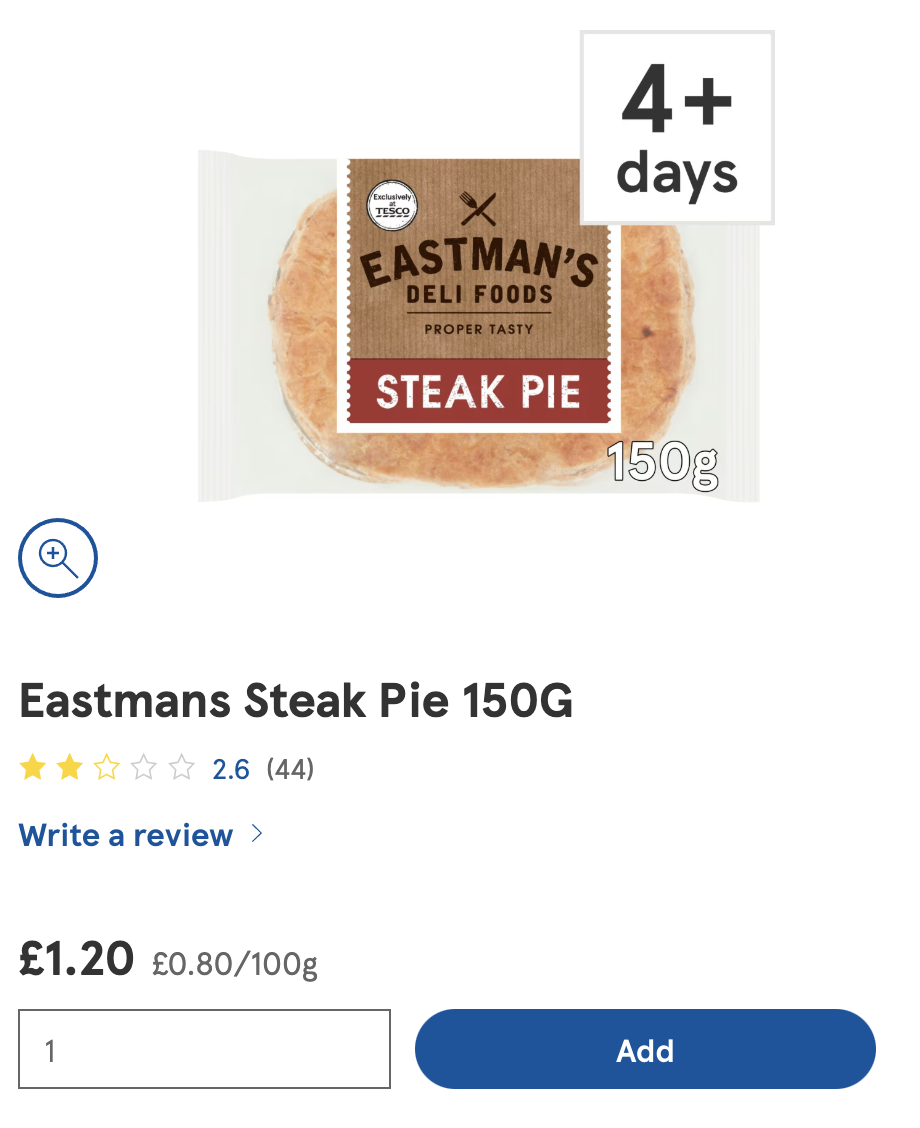Viewport: 920px width, 1128px height.
Task: Click the £0.80/100g unit price
Action: tap(234, 964)
